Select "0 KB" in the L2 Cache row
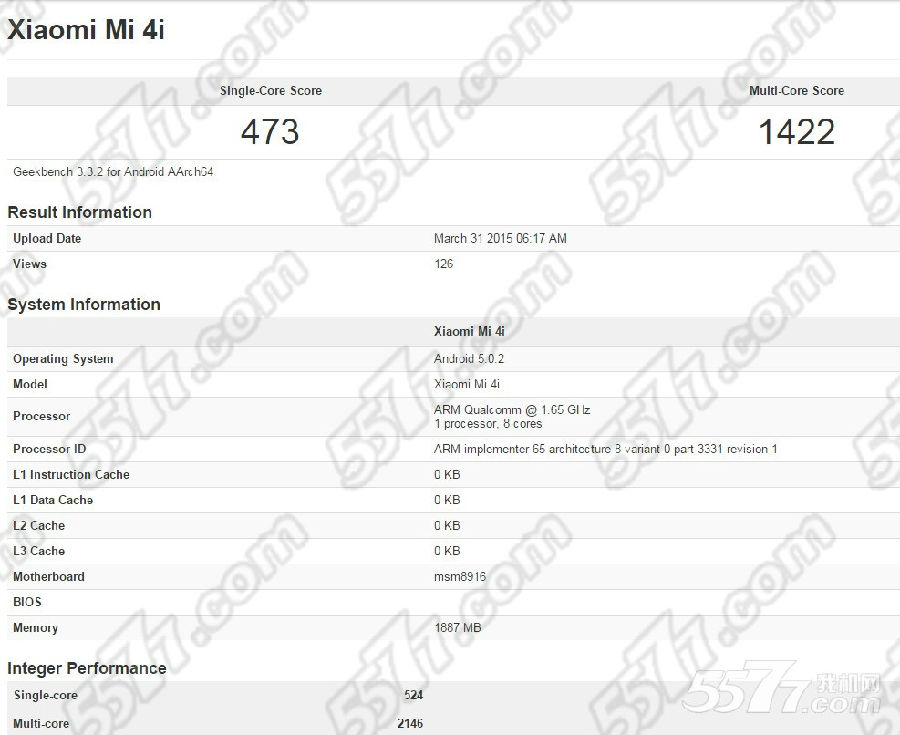900x735 pixels. (x=447, y=526)
